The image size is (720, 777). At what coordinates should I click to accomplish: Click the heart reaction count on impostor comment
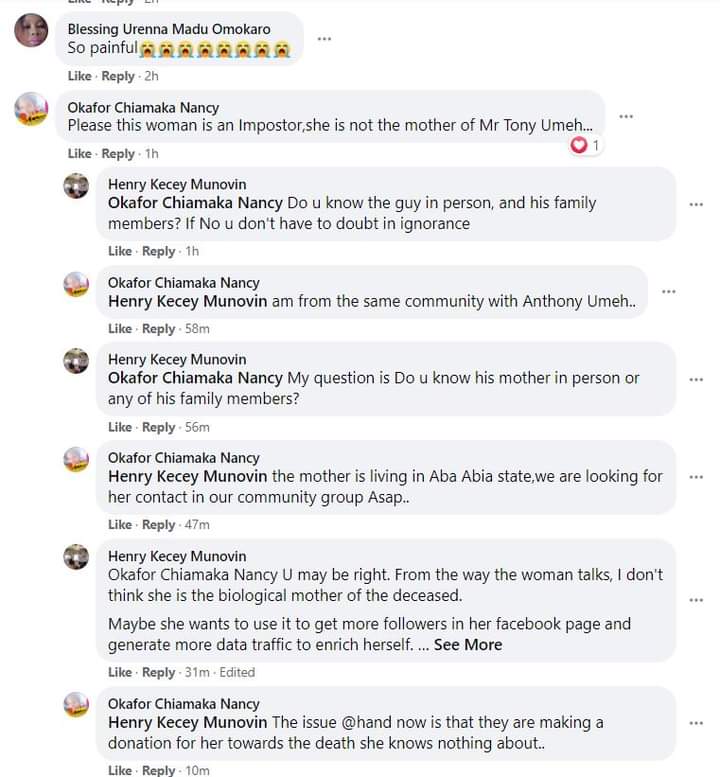585,146
